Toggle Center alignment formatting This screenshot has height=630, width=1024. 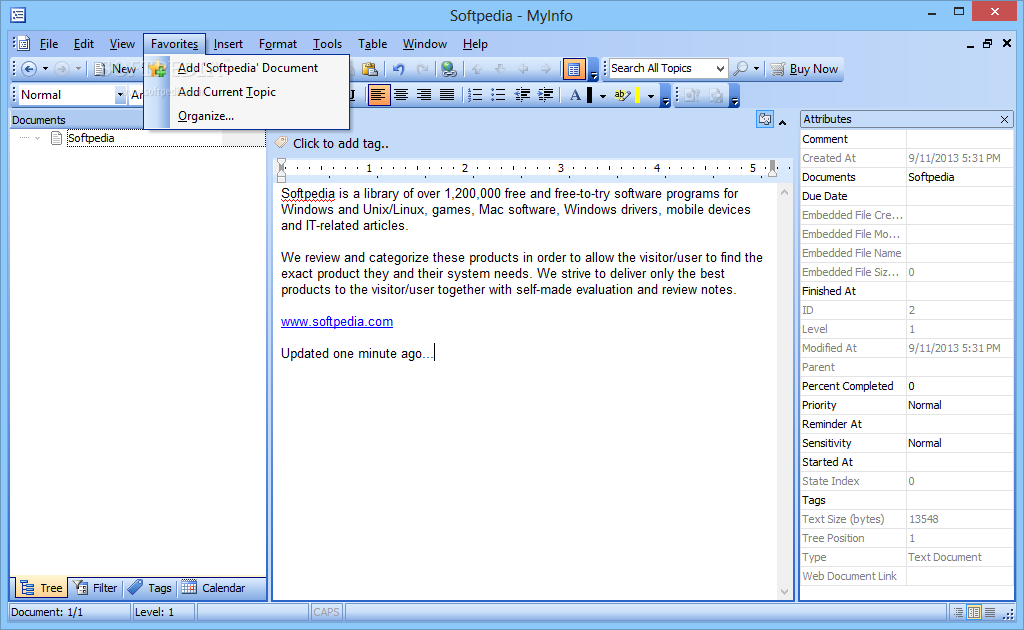[401, 95]
